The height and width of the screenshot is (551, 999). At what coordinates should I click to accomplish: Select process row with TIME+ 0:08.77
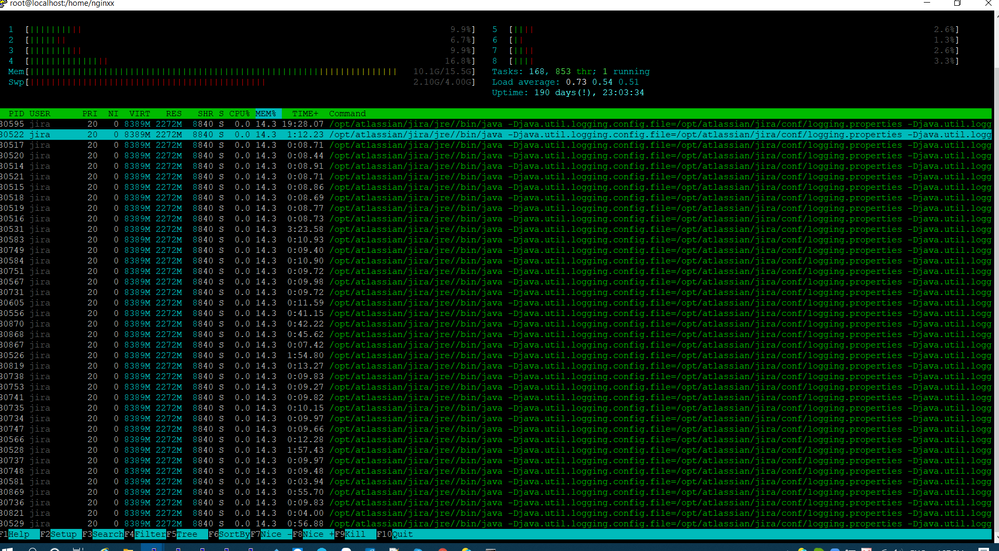(496, 208)
